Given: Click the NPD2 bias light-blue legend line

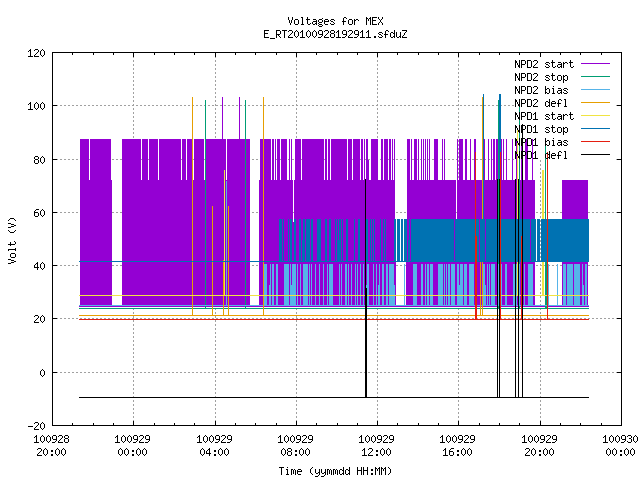Looking at the screenshot, I should (x=595, y=90).
